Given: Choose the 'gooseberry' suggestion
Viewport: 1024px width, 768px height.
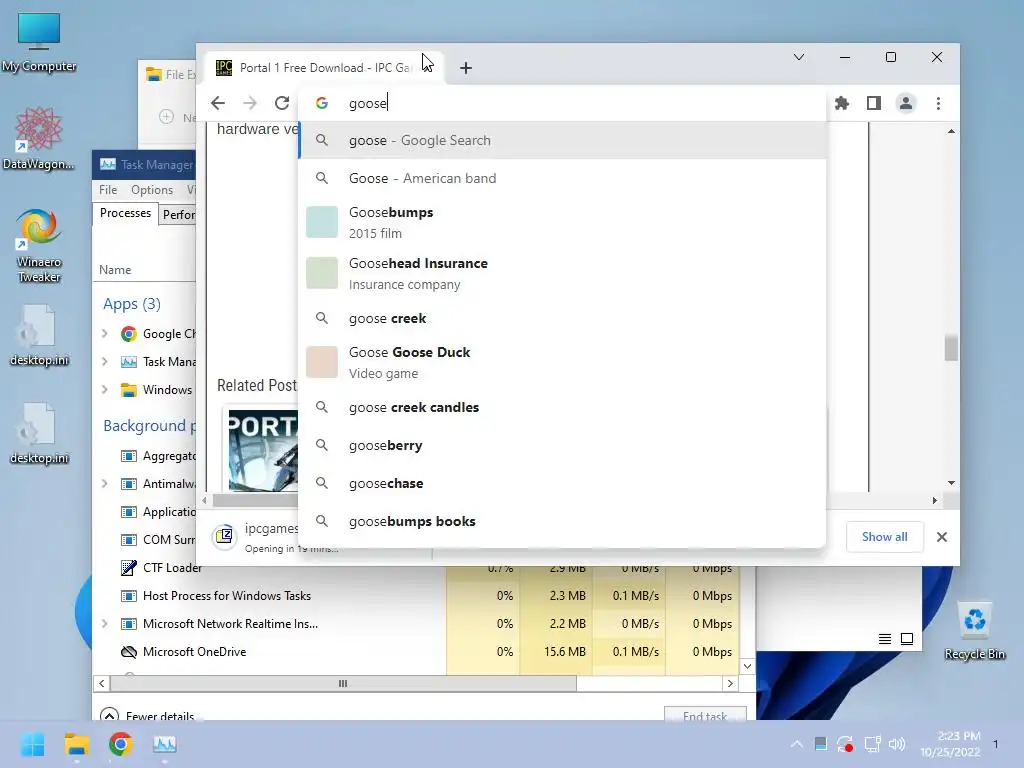Looking at the screenshot, I should tap(562, 445).
